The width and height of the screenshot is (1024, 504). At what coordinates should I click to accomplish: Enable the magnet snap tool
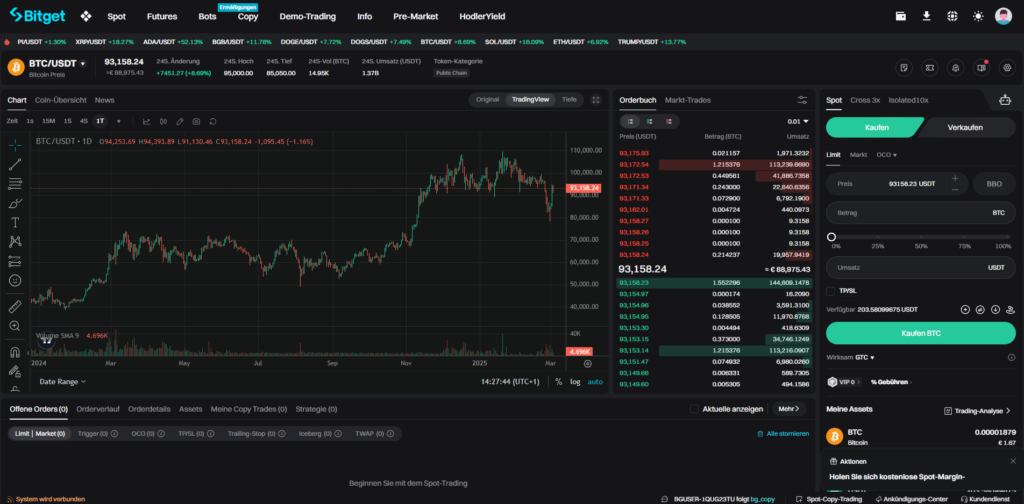(15, 352)
